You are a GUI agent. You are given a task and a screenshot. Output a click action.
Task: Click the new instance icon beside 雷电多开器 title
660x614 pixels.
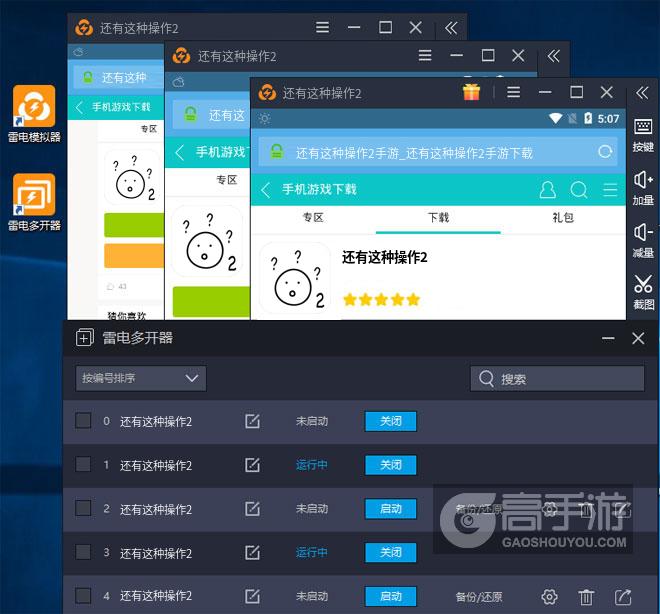click(x=85, y=338)
